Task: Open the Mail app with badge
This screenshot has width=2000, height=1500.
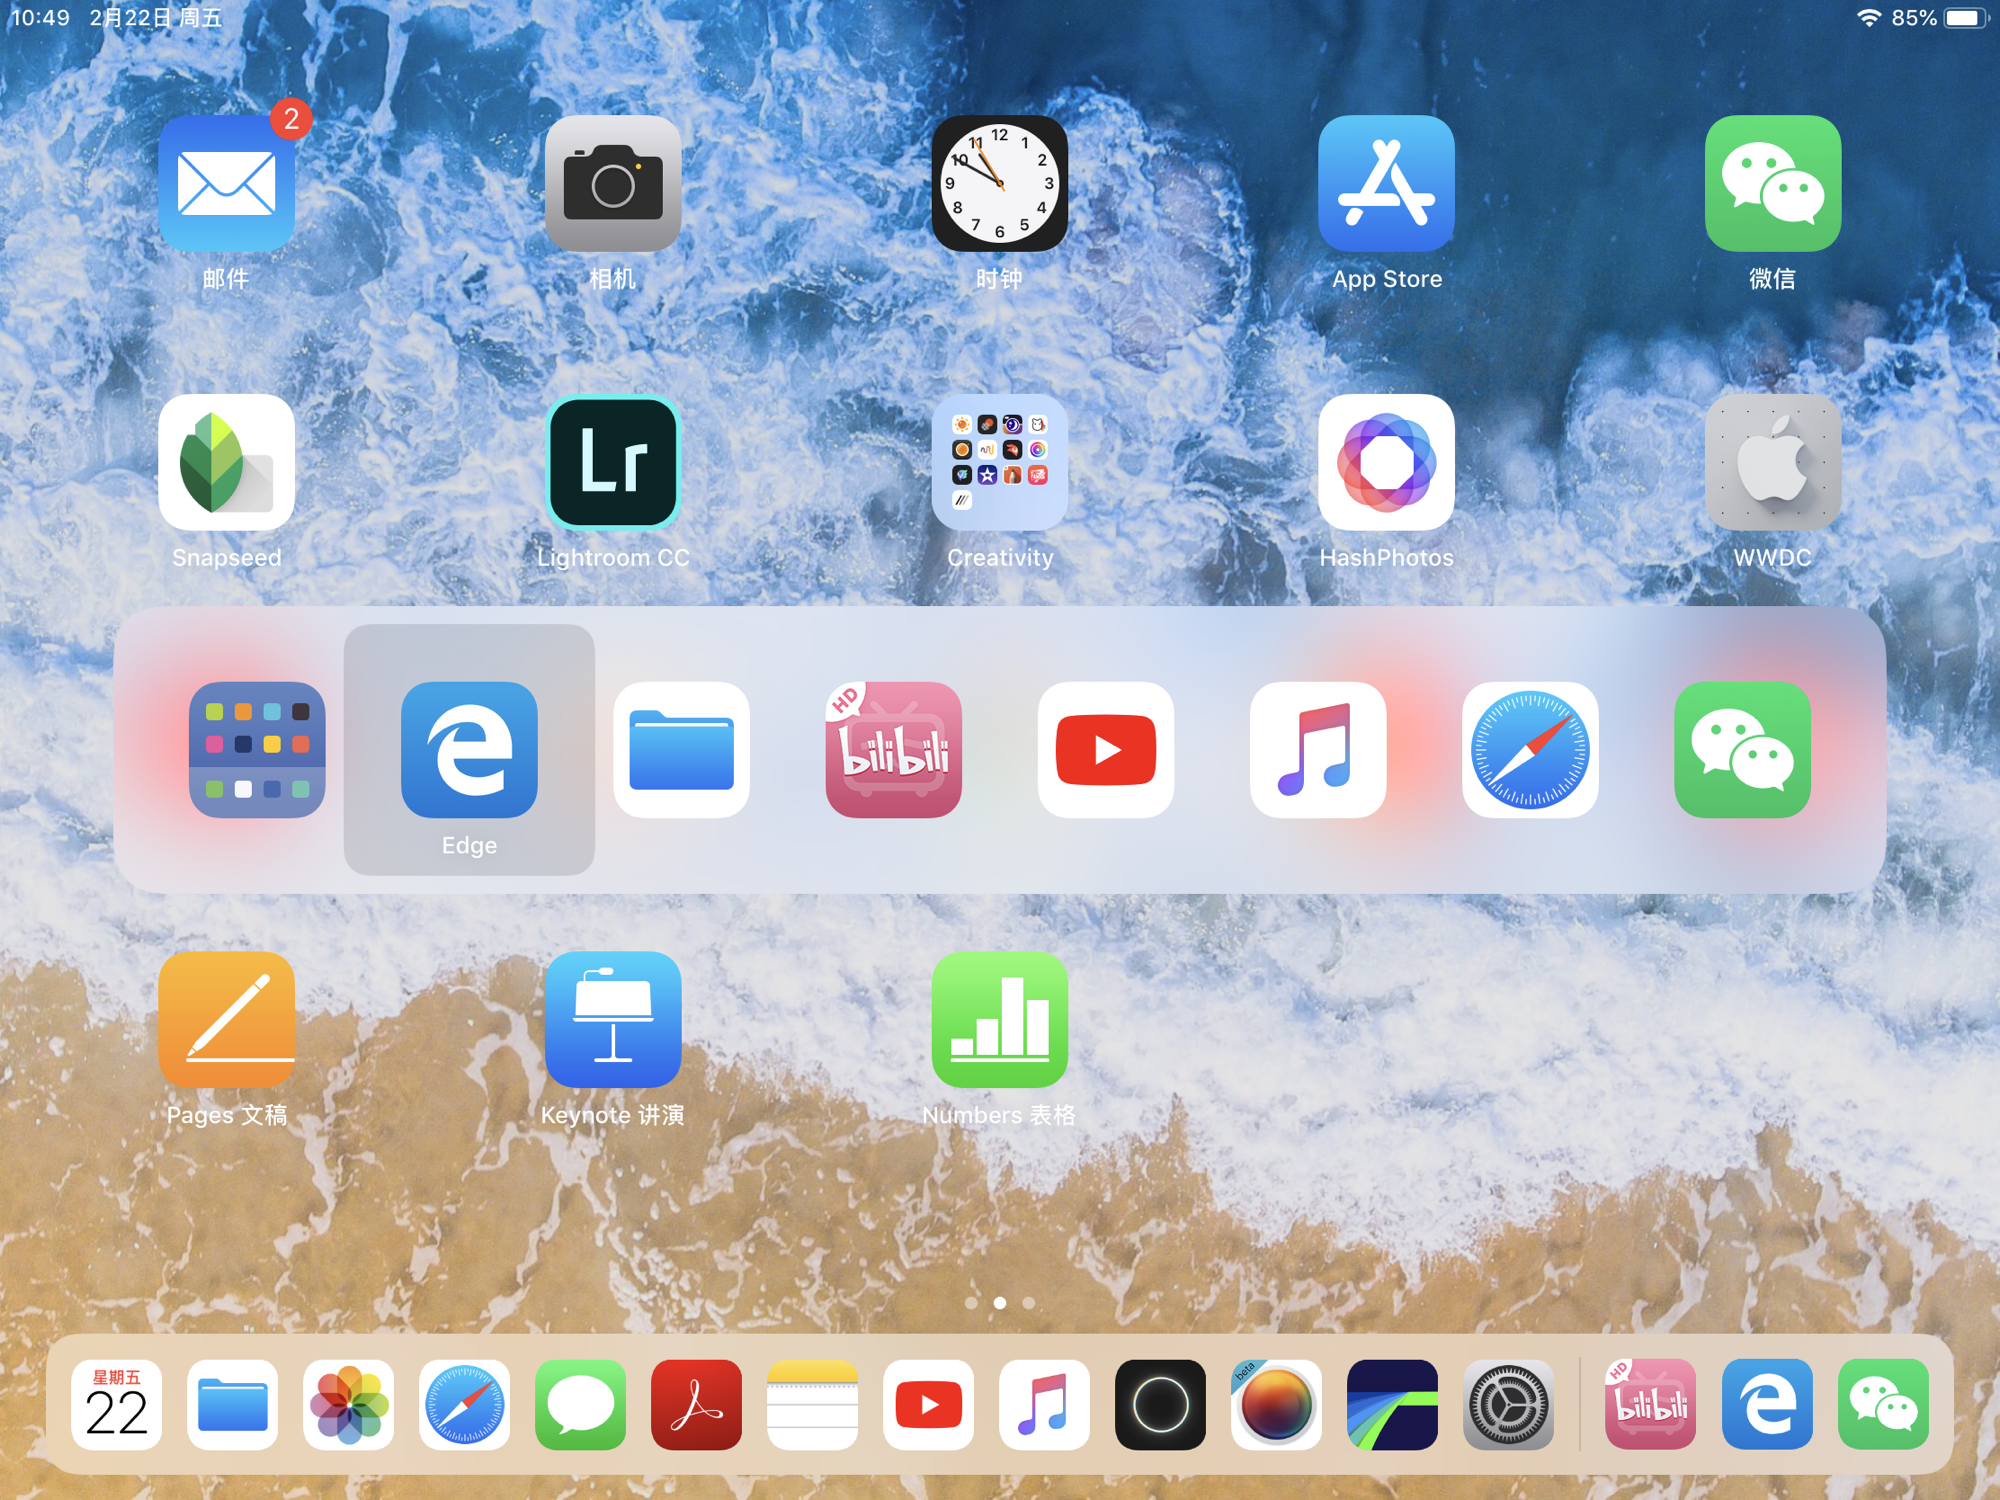Action: tap(226, 184)
